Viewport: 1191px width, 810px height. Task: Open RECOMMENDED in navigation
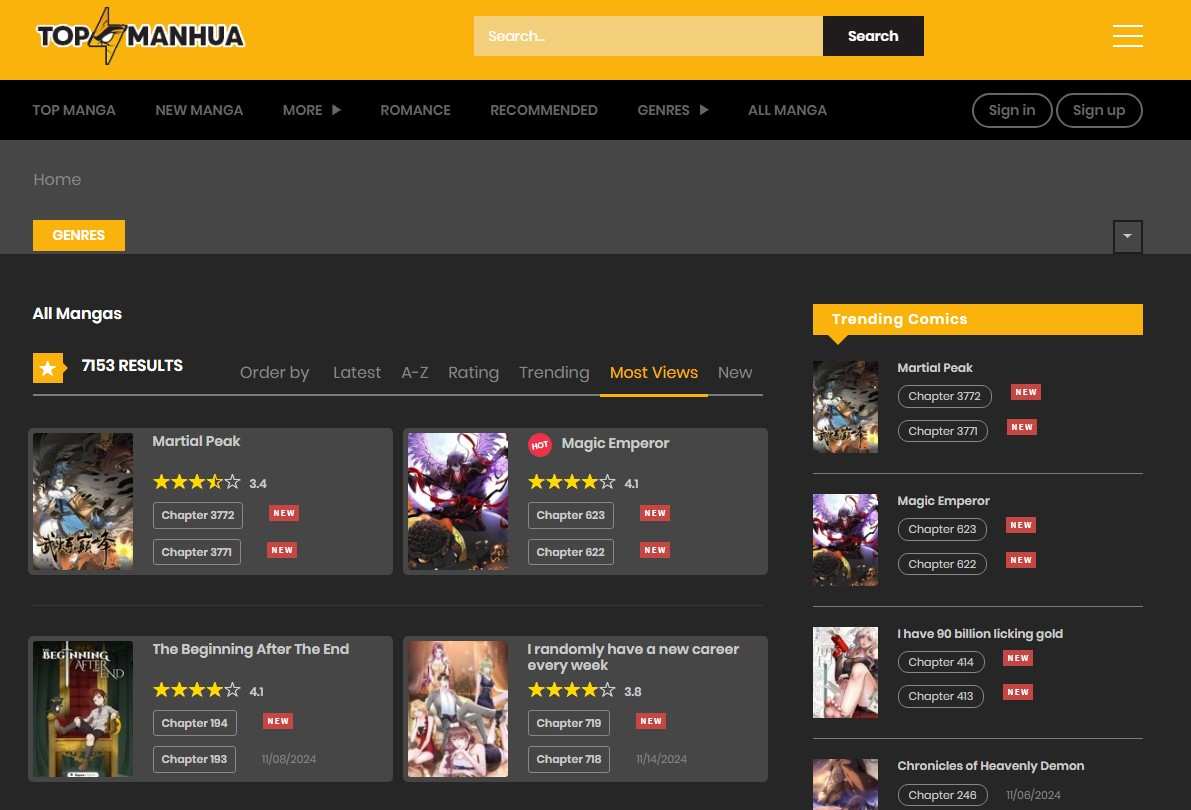tap(544, 110)
